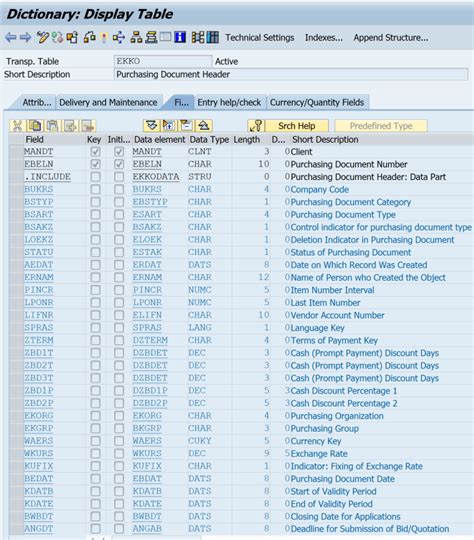Image resolution: width=474 pixels, height=540 pixels.
Task: Click the Delete Row icon
Action: pyautogui.click(x=88, y=126)
